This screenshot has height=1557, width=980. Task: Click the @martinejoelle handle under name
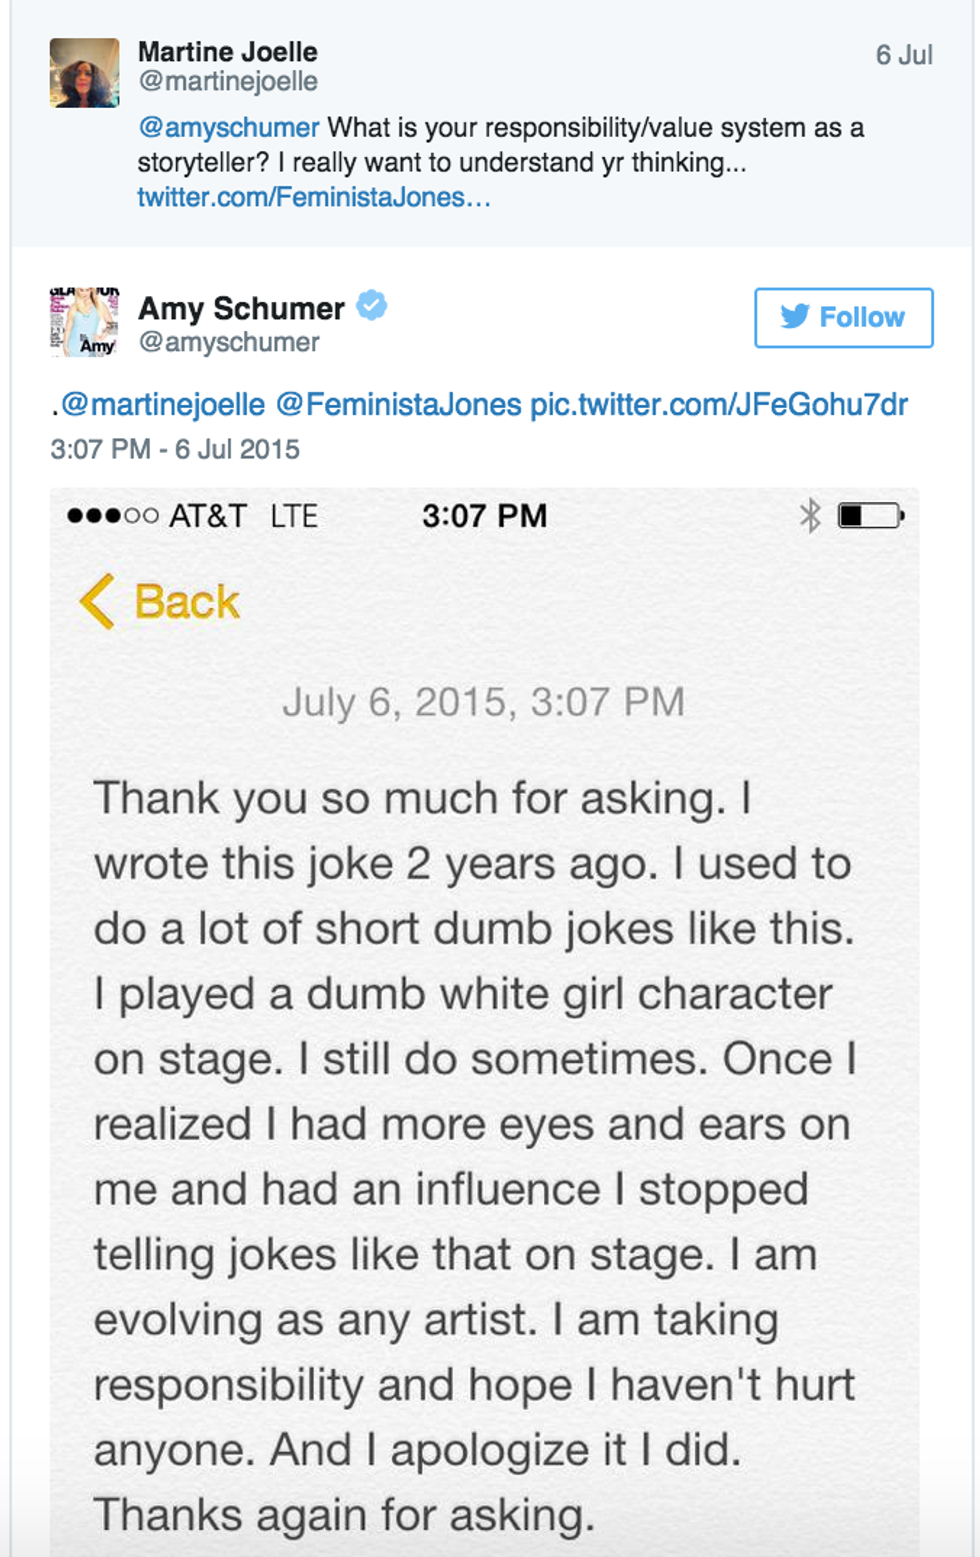pos(228,82)
